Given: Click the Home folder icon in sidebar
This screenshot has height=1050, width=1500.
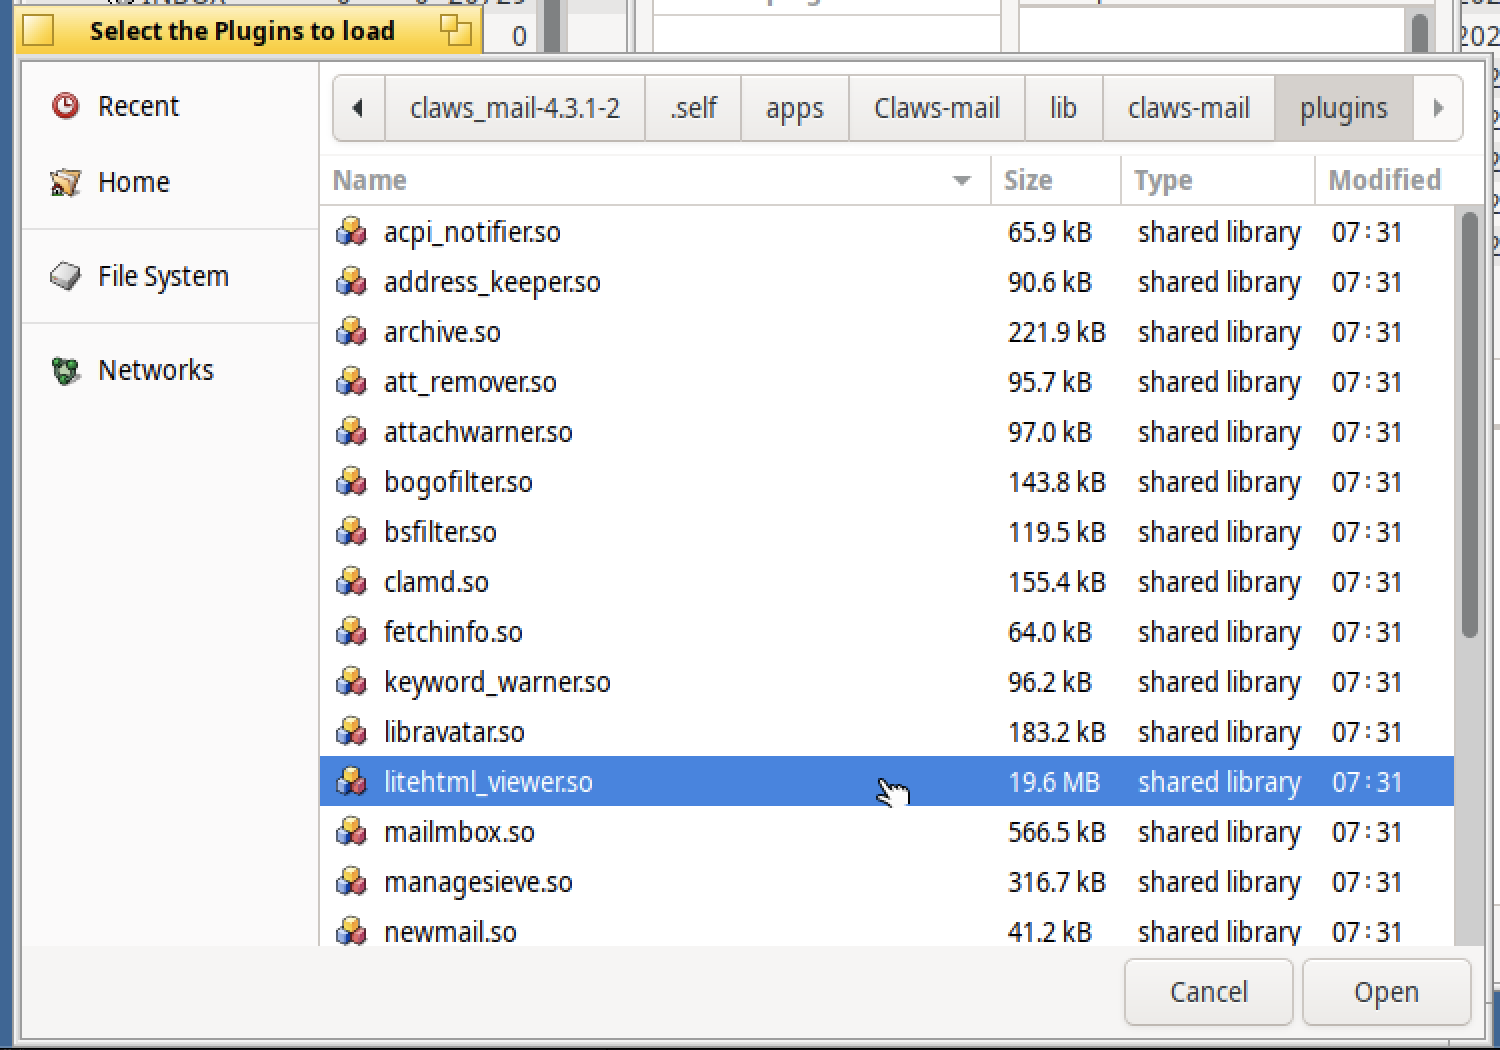Looking at the screenshot, I should (66, 182).
